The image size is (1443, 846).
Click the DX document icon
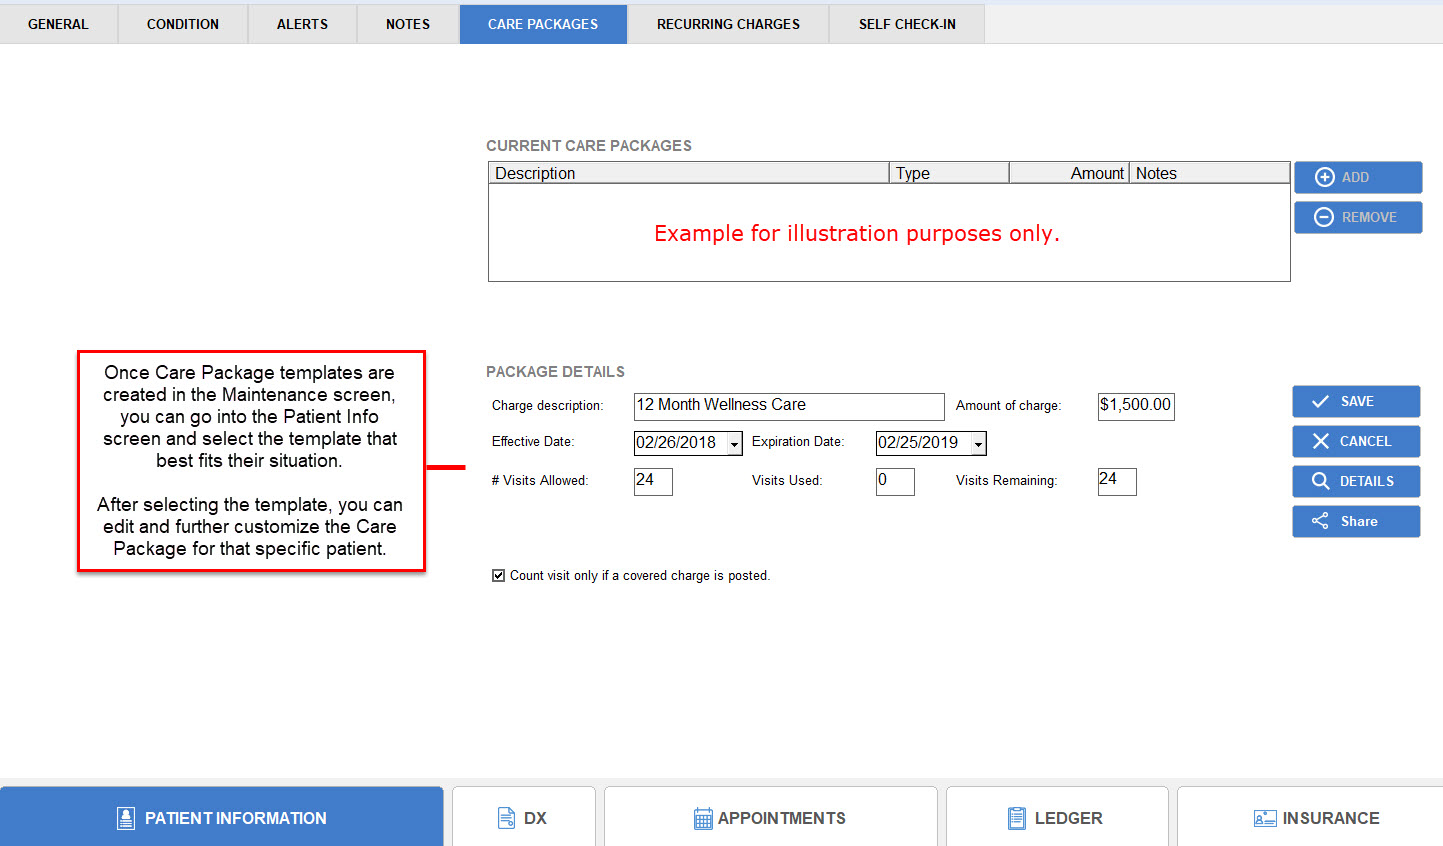point(506,818)
